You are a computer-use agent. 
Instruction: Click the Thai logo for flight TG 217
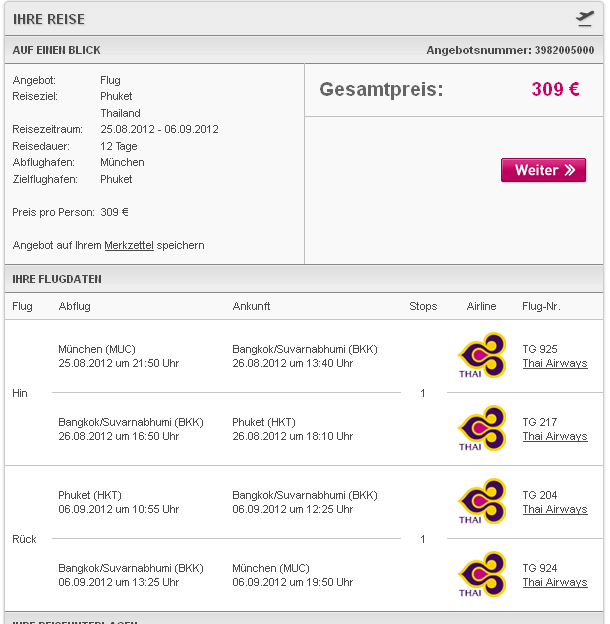tap(482, 428)
